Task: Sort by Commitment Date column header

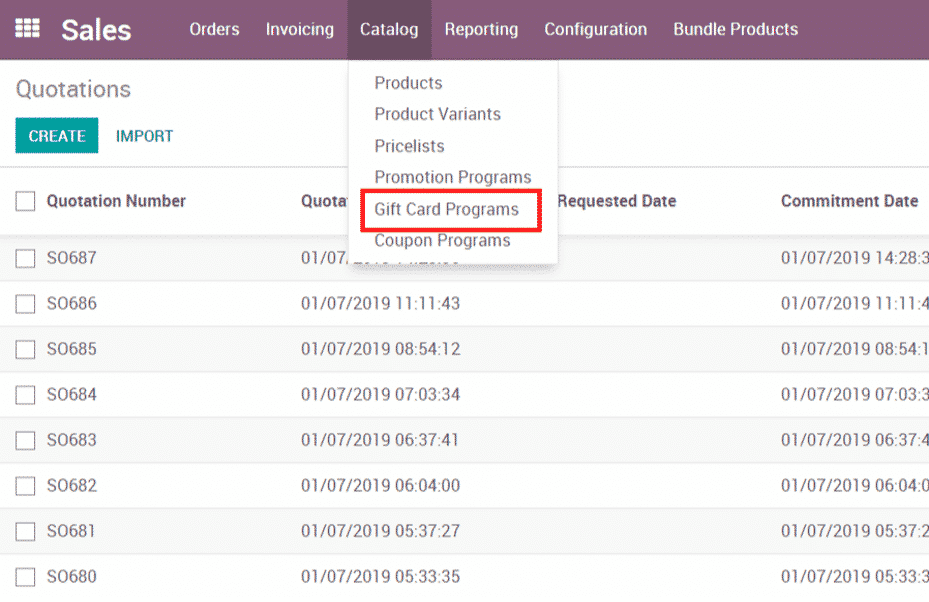Action: (x=849, y=201)
